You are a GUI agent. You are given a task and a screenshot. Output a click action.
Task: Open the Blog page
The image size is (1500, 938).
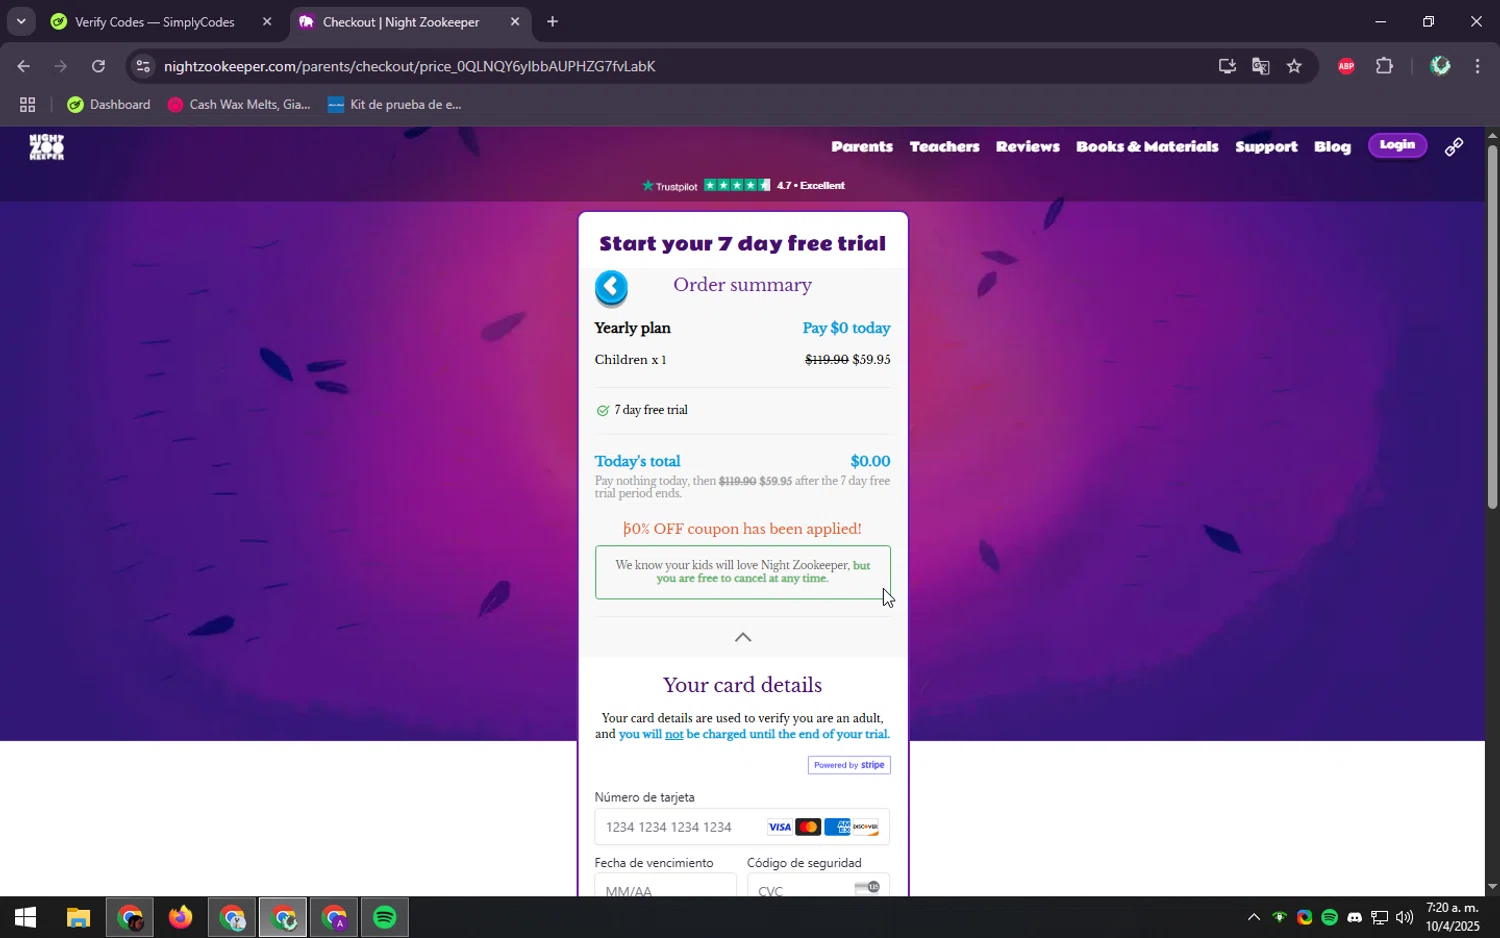click(x=1332, y=146)
